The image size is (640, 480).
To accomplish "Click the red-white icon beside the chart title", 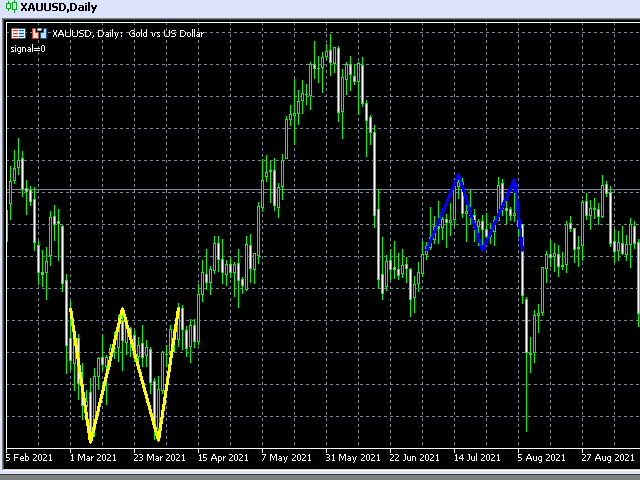I will pyautogui.click(x=38, y=33).
